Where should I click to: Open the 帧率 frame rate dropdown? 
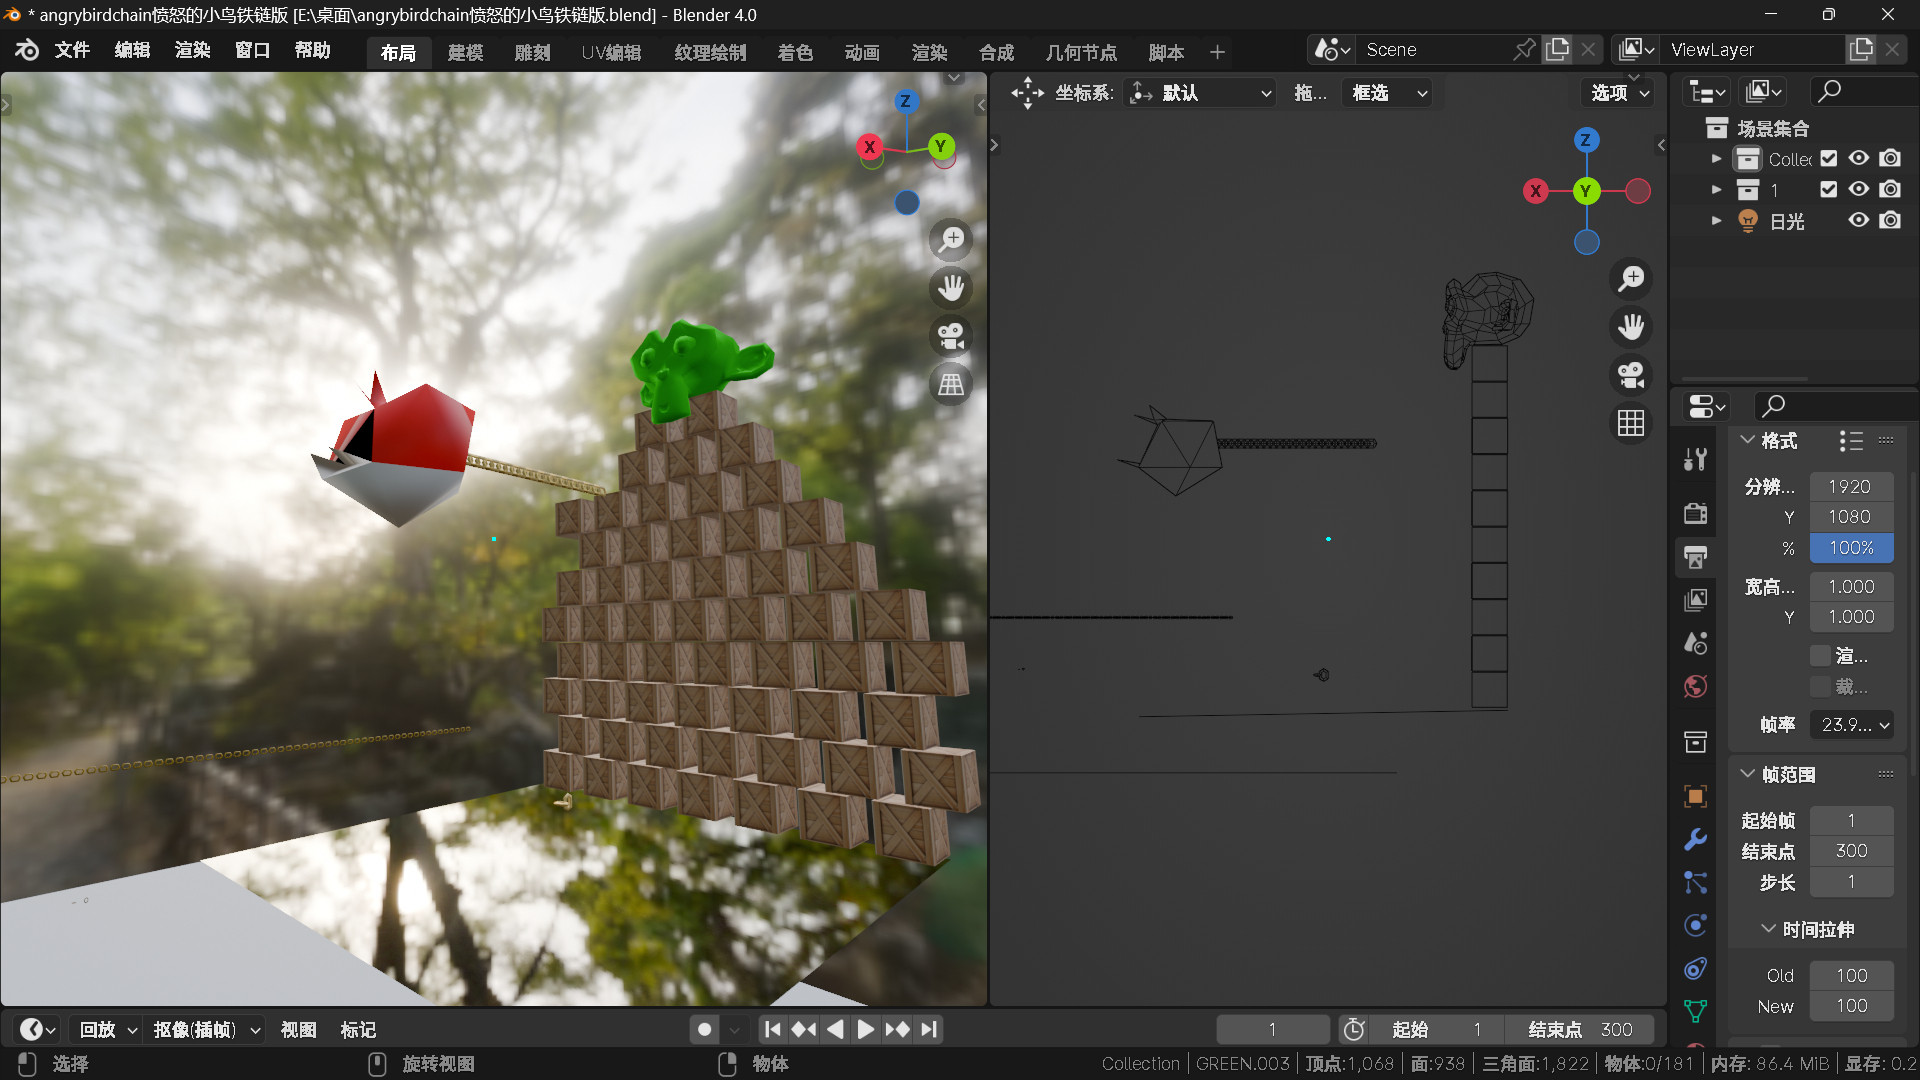[x=1852, y=725]
